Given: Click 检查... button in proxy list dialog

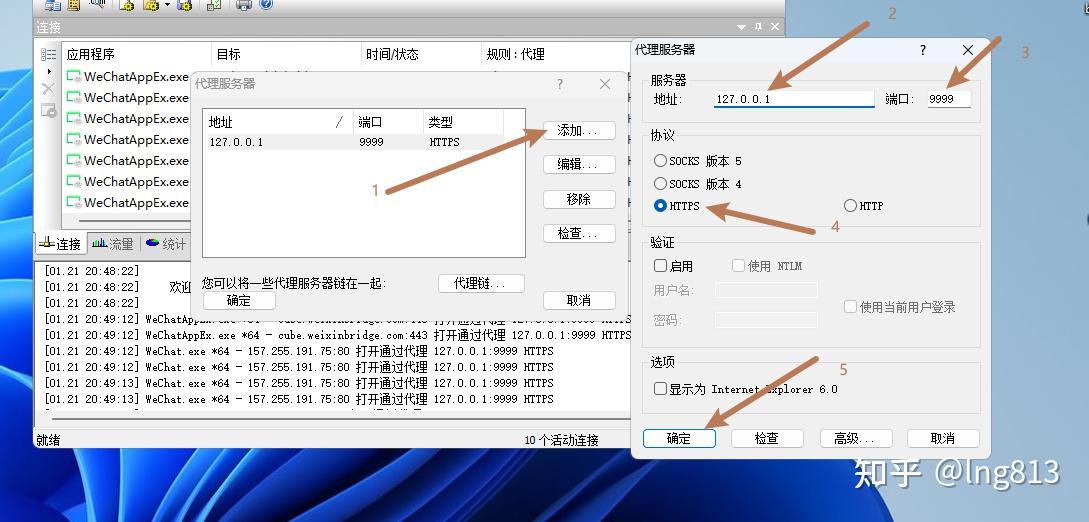Looking at the screenshot, I should click(579, 233).
